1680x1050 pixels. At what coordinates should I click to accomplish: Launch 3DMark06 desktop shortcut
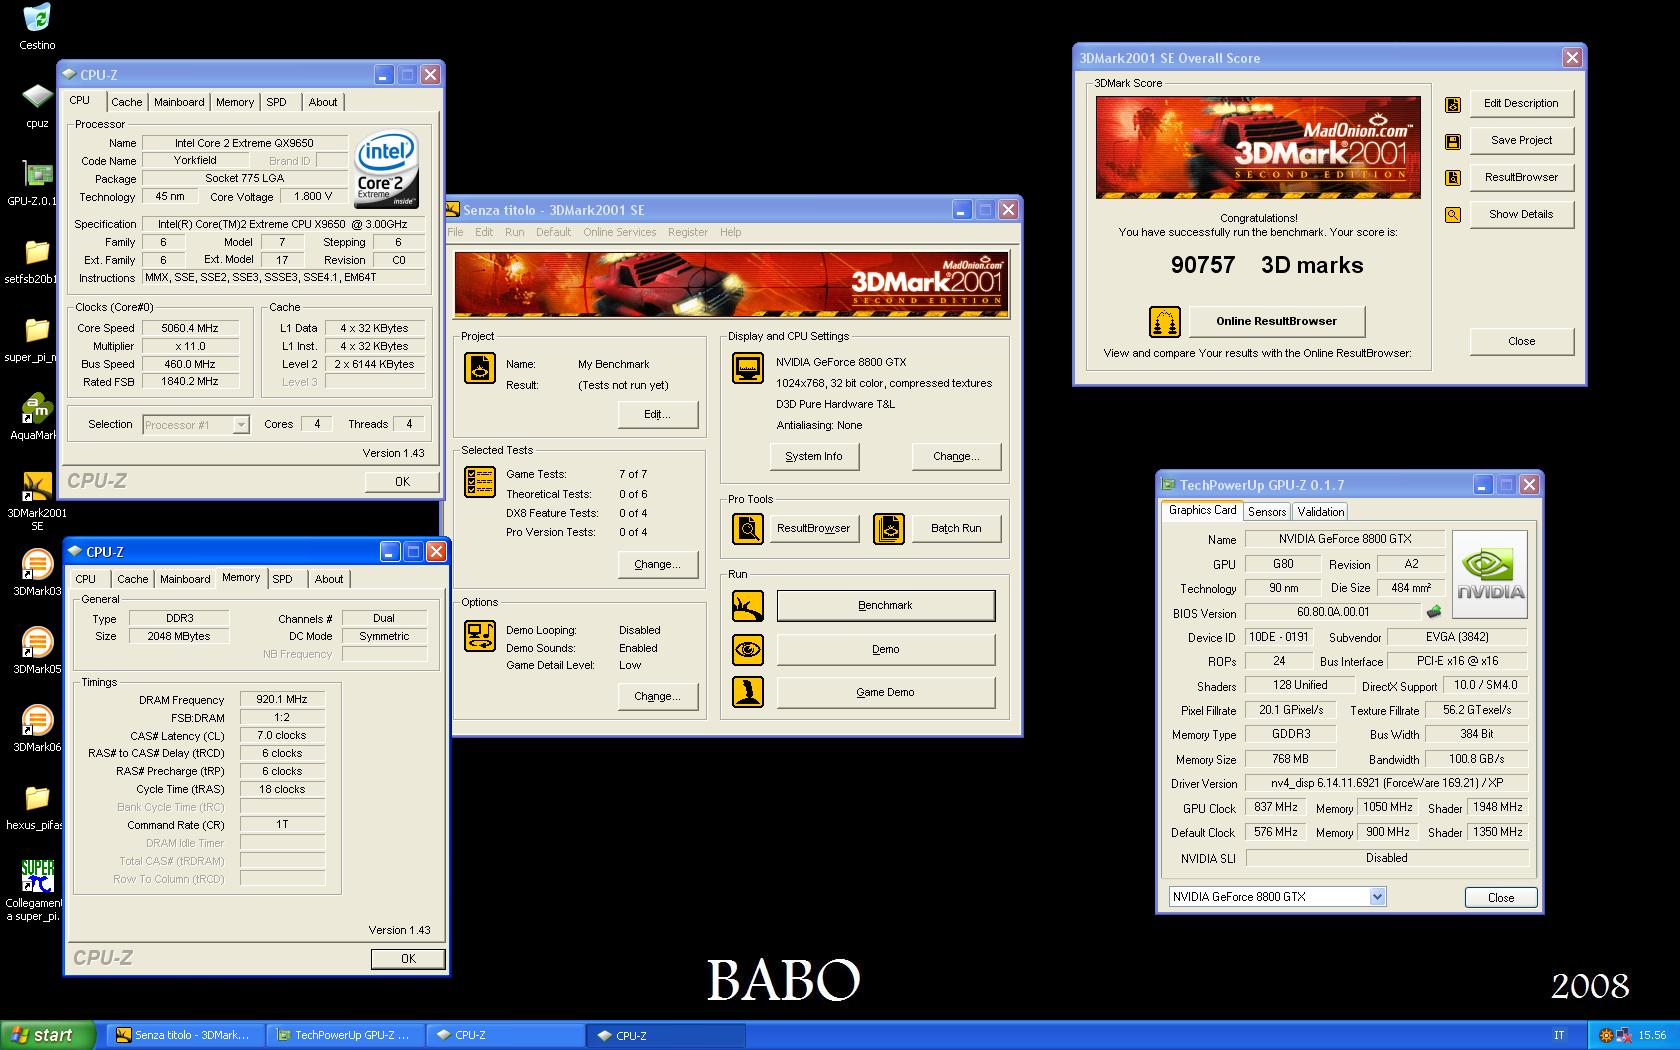click(x=37, y=720)
